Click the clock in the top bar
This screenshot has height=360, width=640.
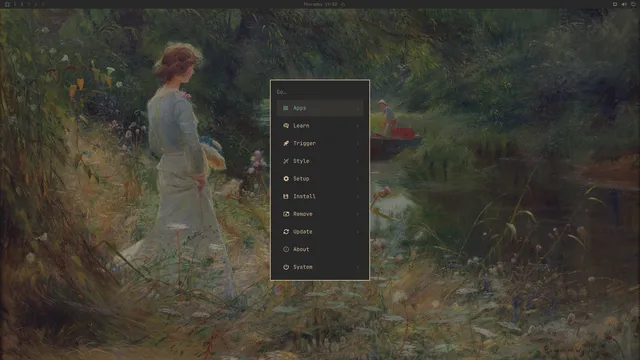tap(320, 4)
